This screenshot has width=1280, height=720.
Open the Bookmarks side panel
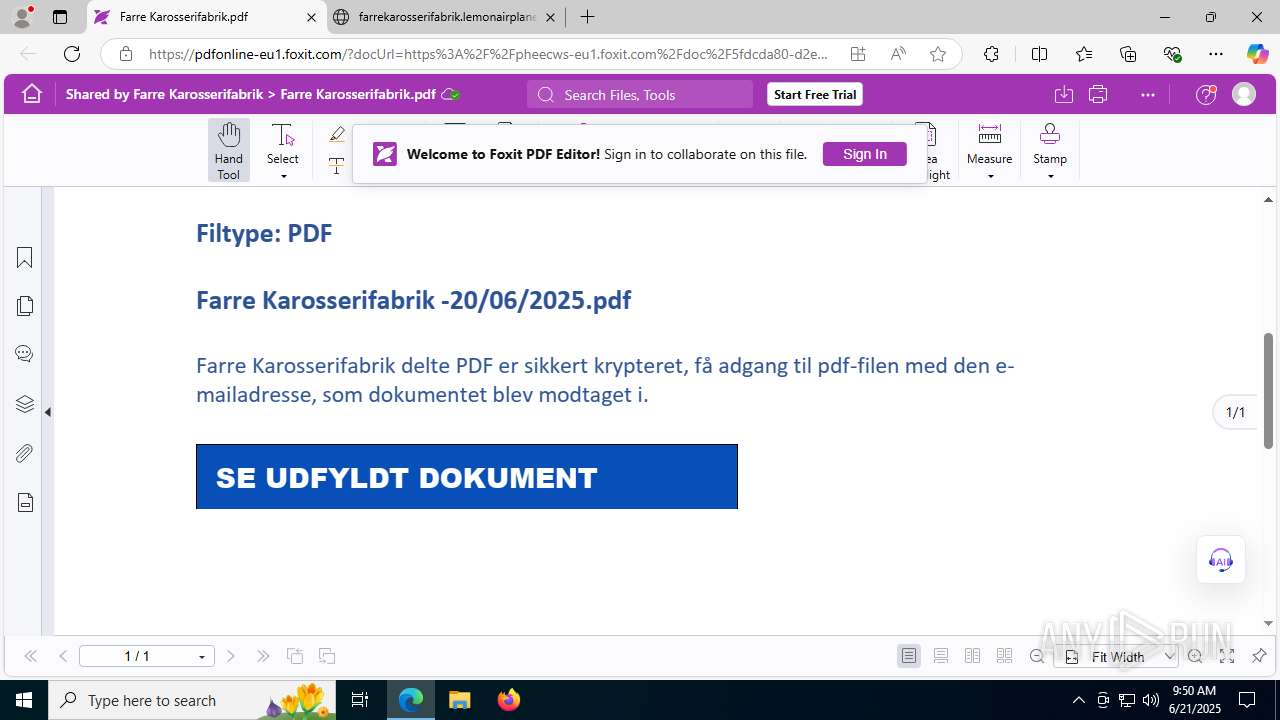pos(25,258)
